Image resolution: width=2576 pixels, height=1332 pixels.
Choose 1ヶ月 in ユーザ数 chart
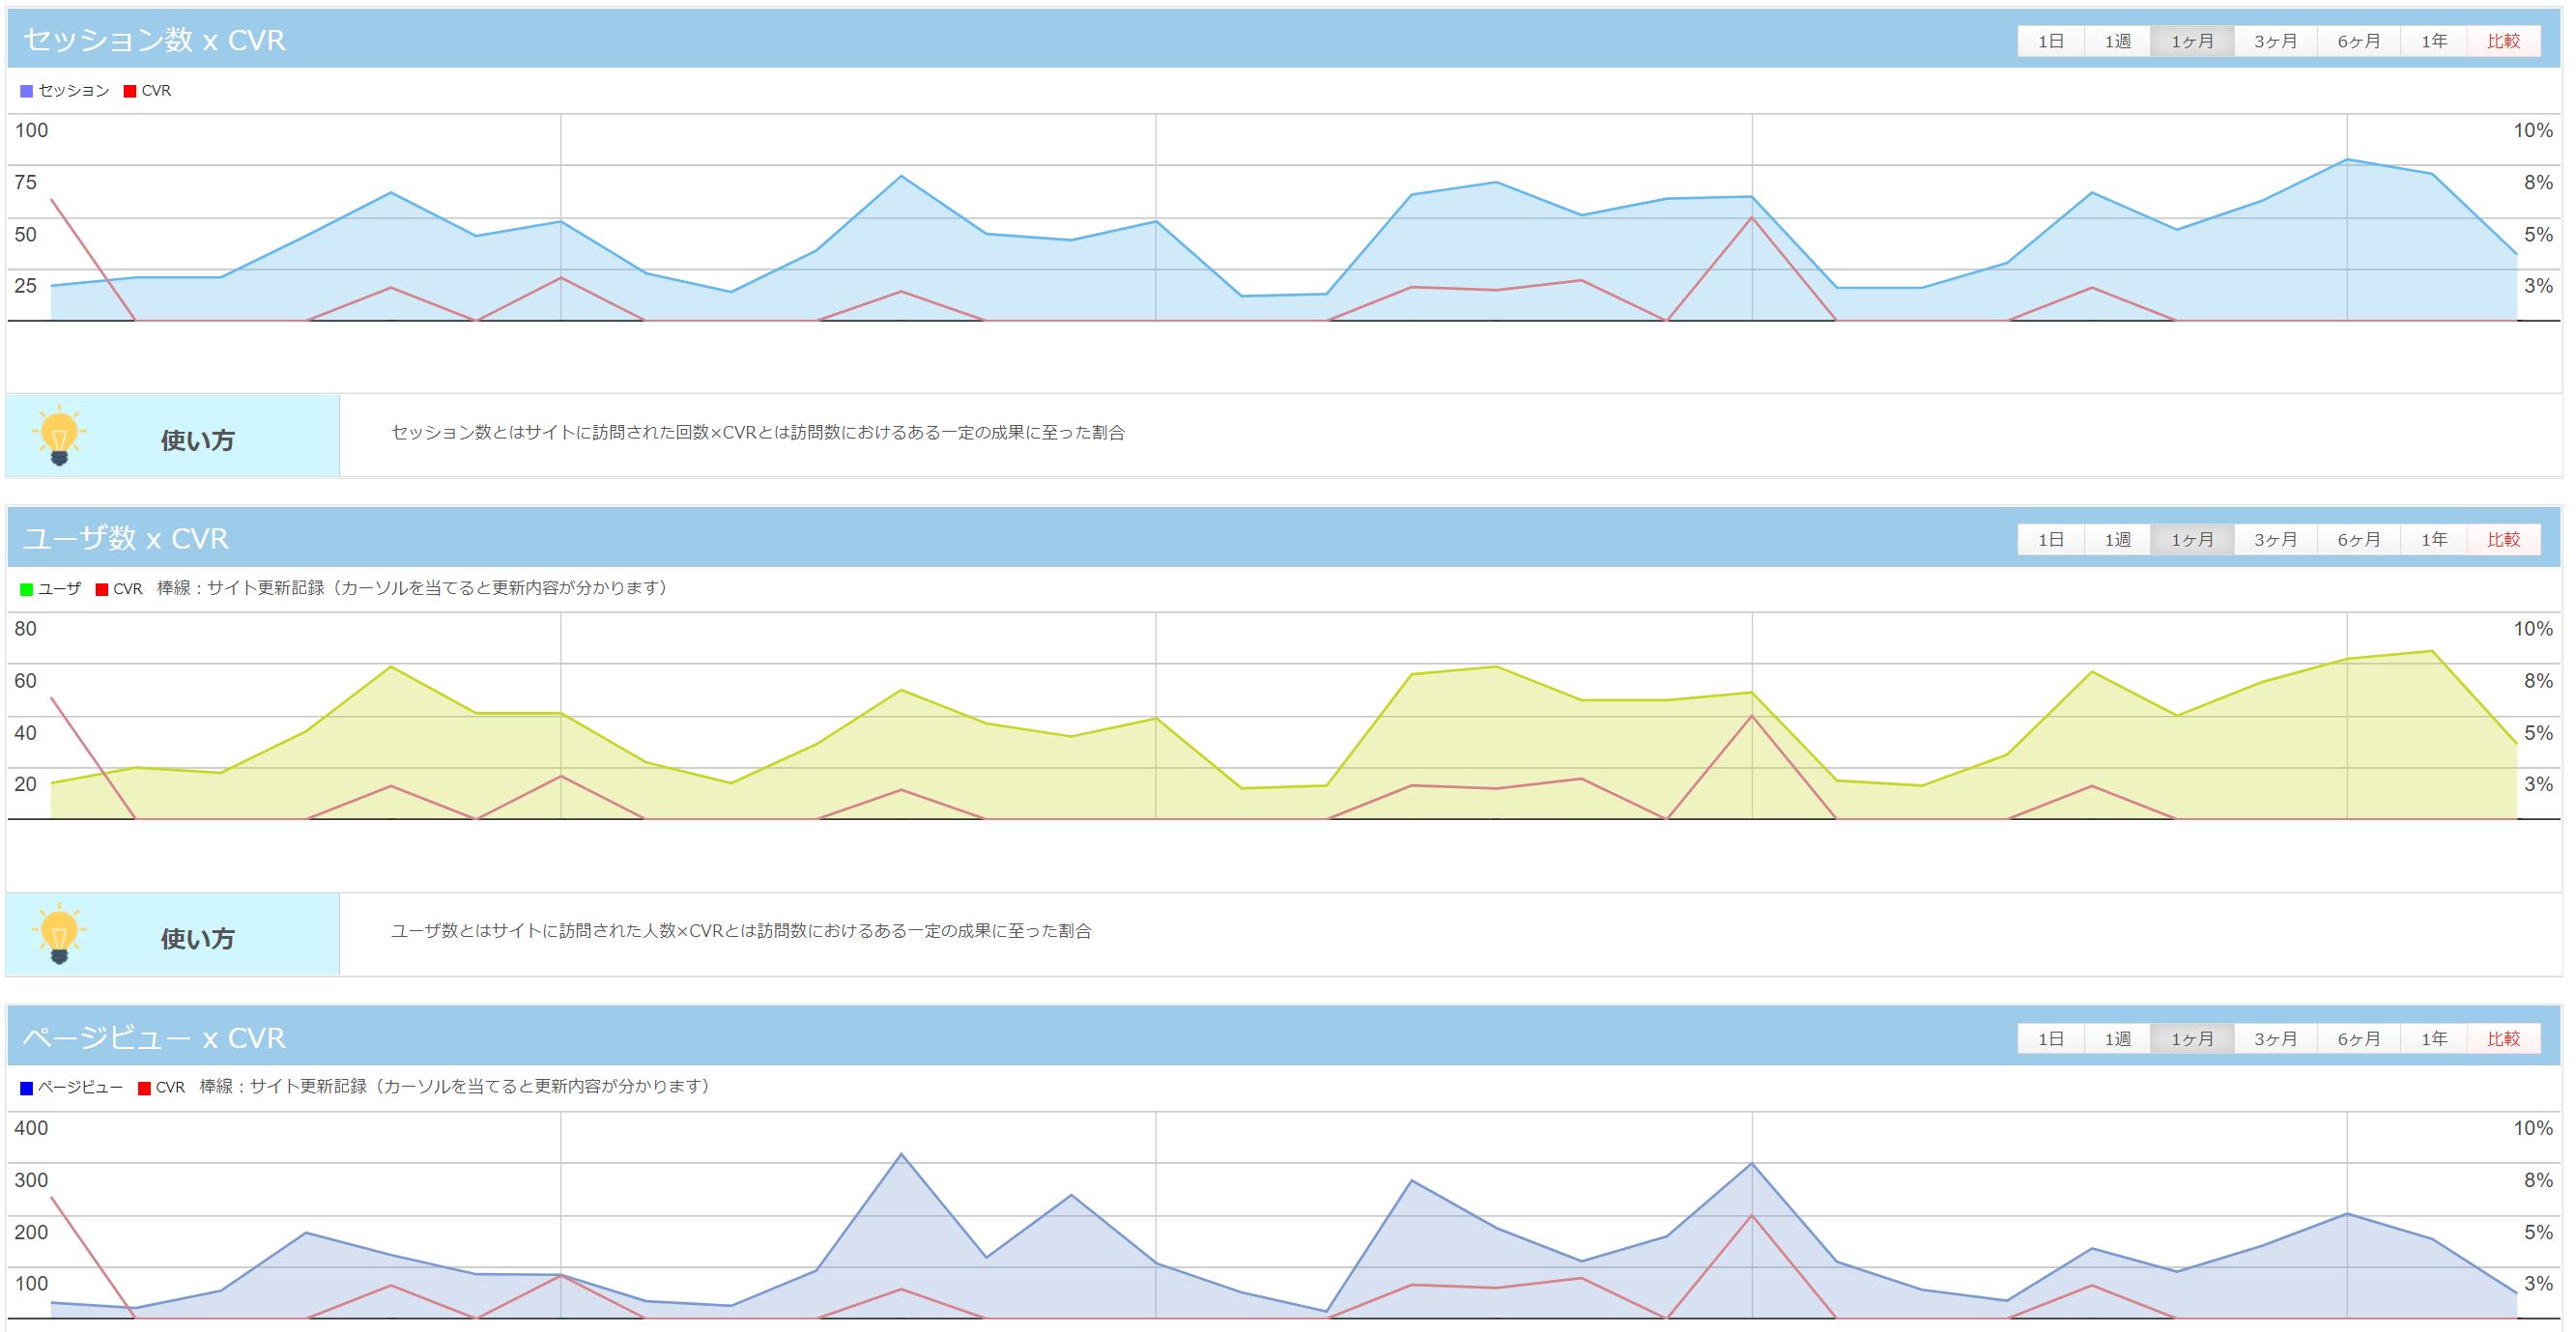coord(2191,539)
